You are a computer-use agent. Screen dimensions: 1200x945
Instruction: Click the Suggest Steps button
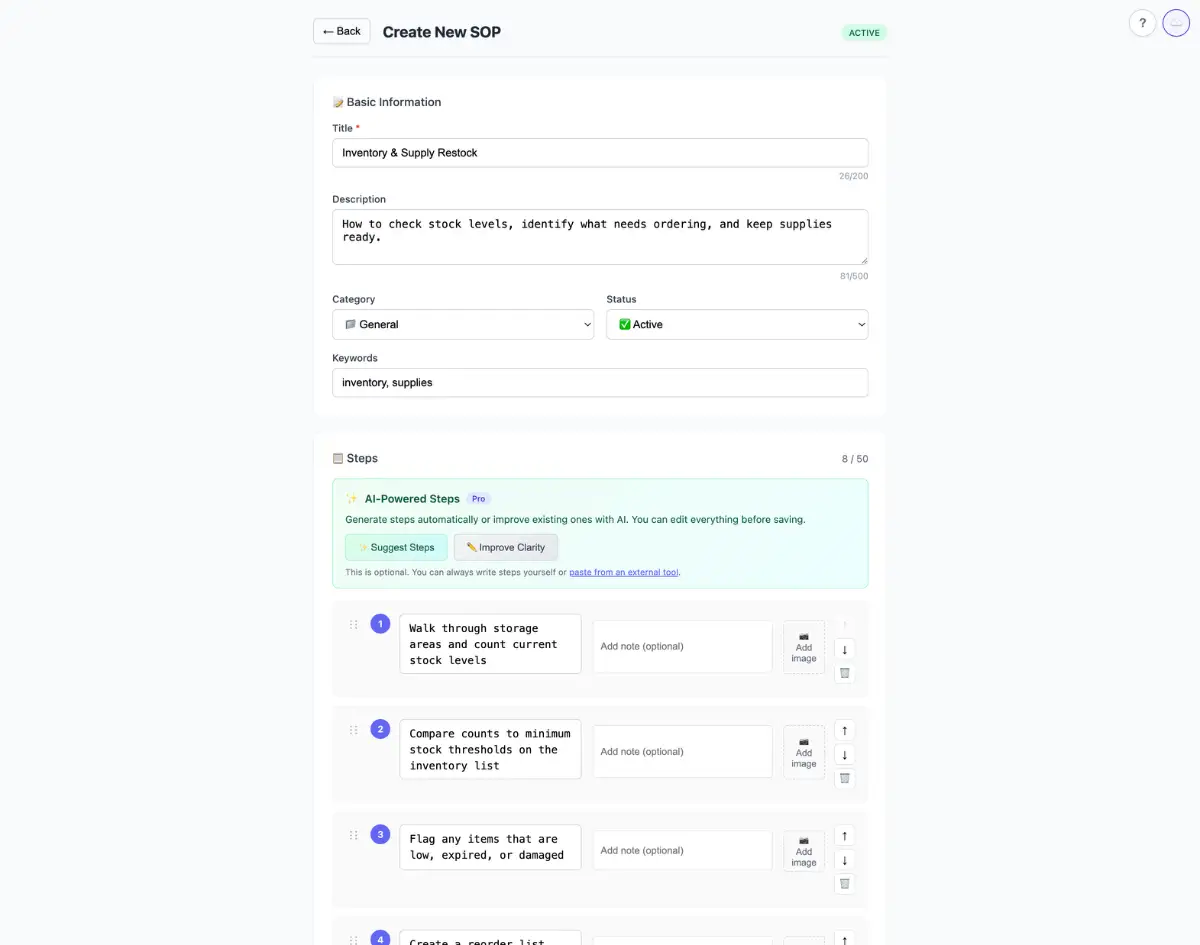[396, 547]
